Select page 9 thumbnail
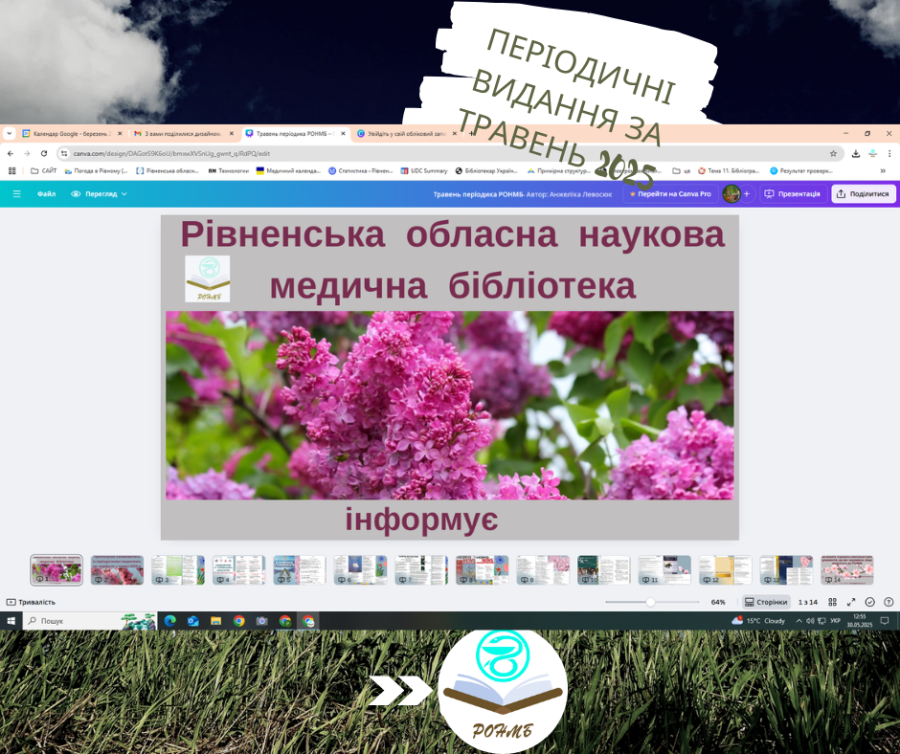This screenshot has width=900, height=754. click(543, 570)
